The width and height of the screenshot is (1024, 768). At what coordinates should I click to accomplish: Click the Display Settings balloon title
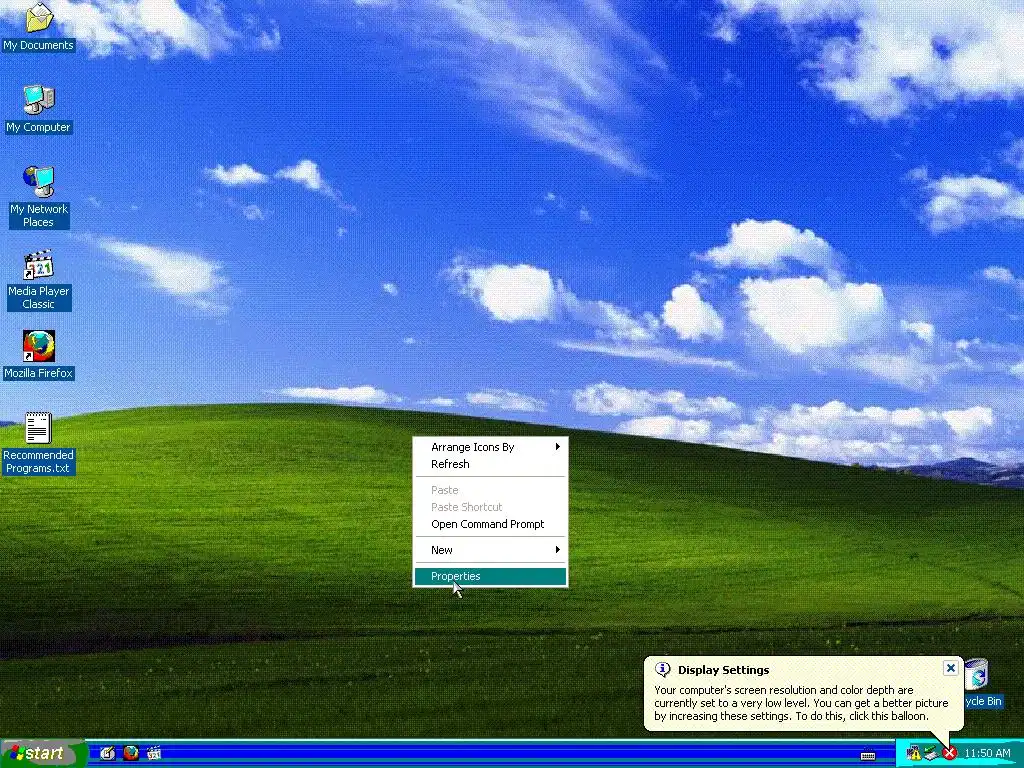tap(724, 670)
